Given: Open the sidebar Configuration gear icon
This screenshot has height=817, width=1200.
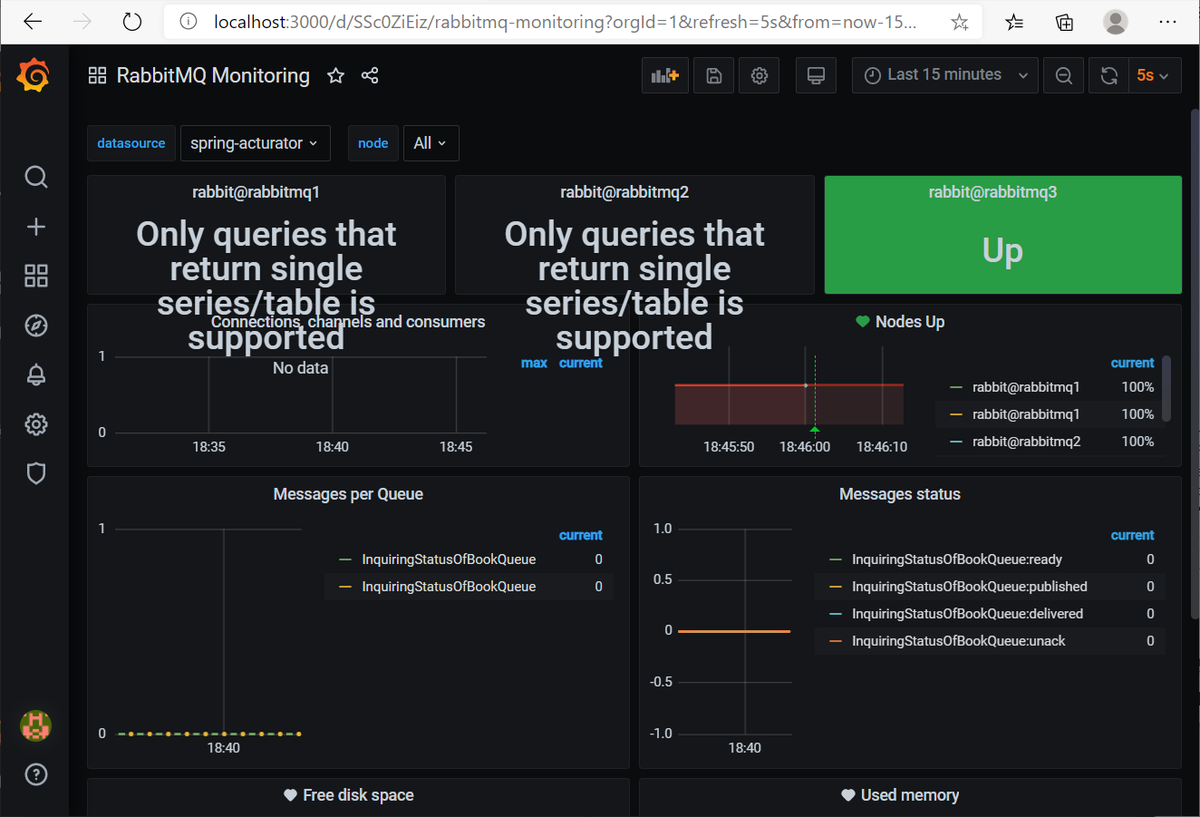Looking at the screenshot, I should pos(36,424).
